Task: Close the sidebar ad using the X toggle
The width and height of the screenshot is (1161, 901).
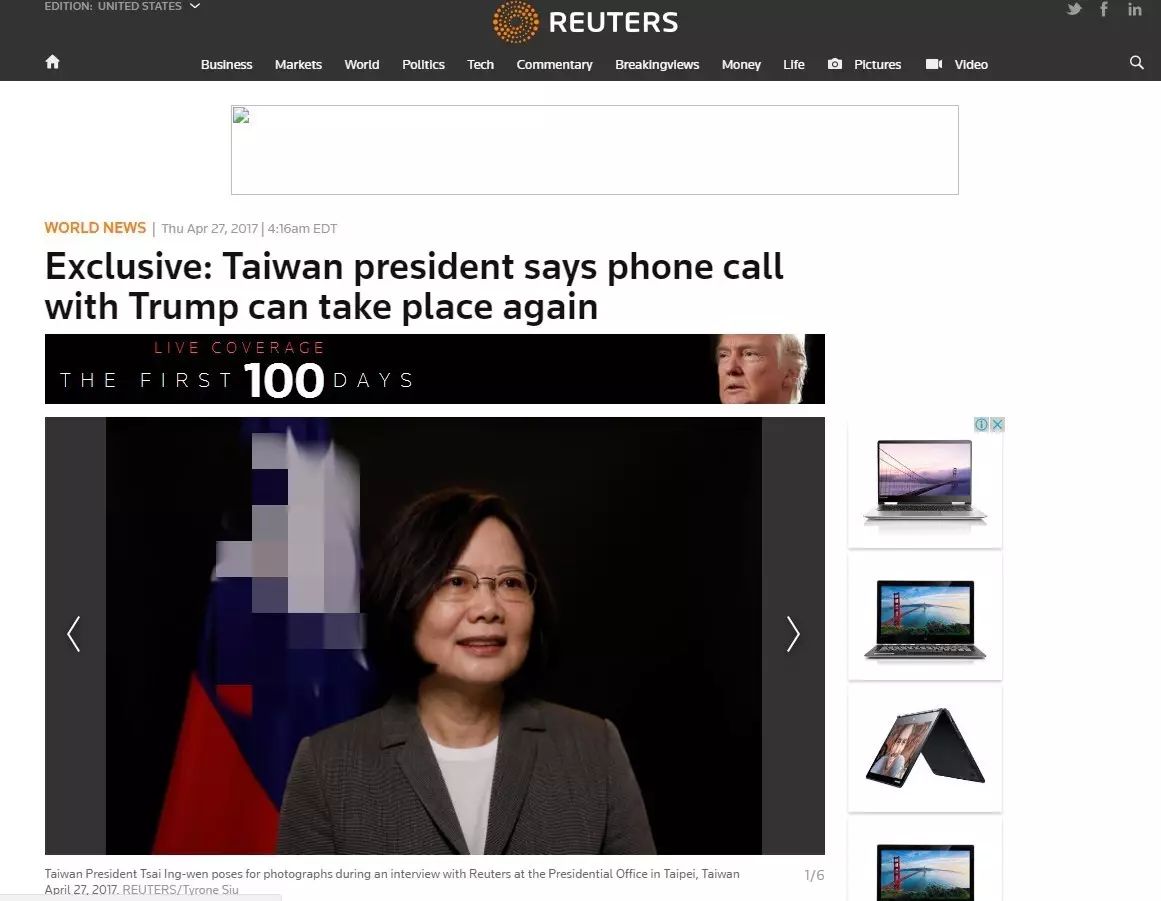Action: 998,424
